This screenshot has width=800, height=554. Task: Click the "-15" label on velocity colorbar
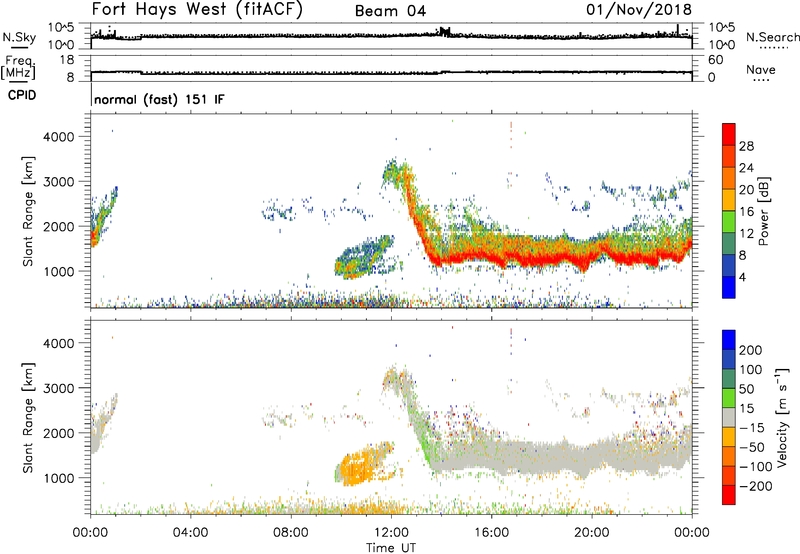coord(751,427)
